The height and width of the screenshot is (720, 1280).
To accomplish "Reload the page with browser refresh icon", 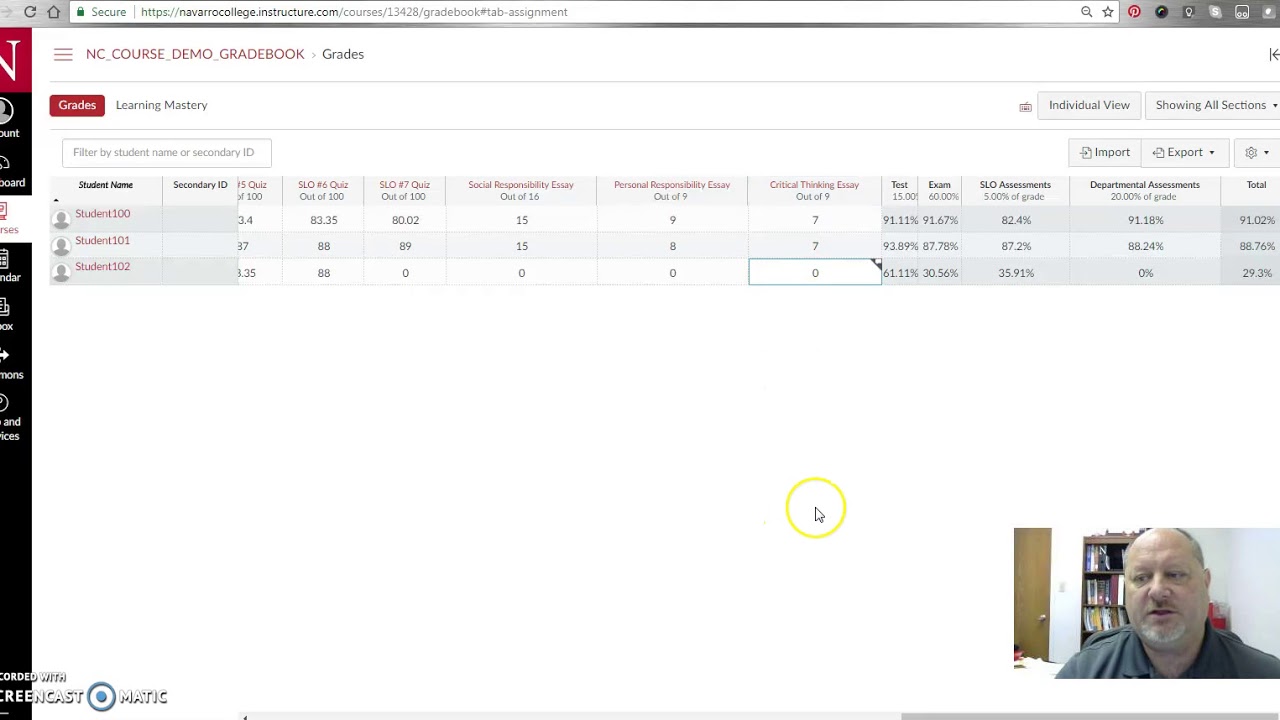I will [x=30, y=12].
